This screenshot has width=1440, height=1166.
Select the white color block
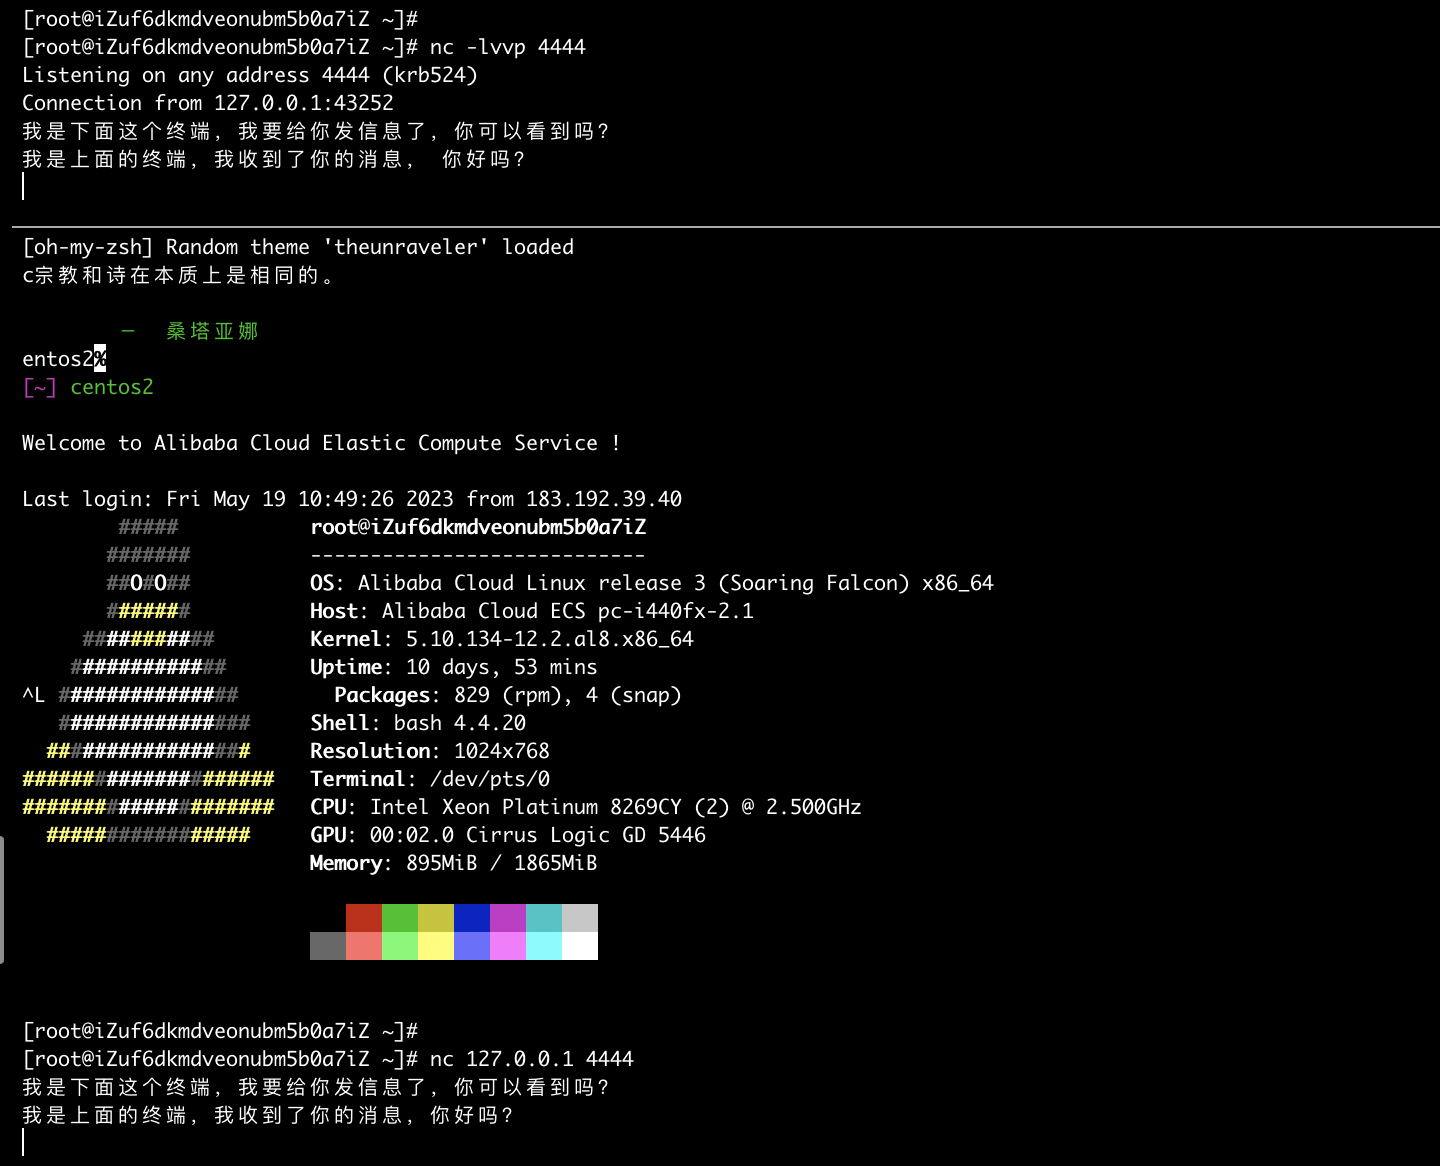coord(579,946)
